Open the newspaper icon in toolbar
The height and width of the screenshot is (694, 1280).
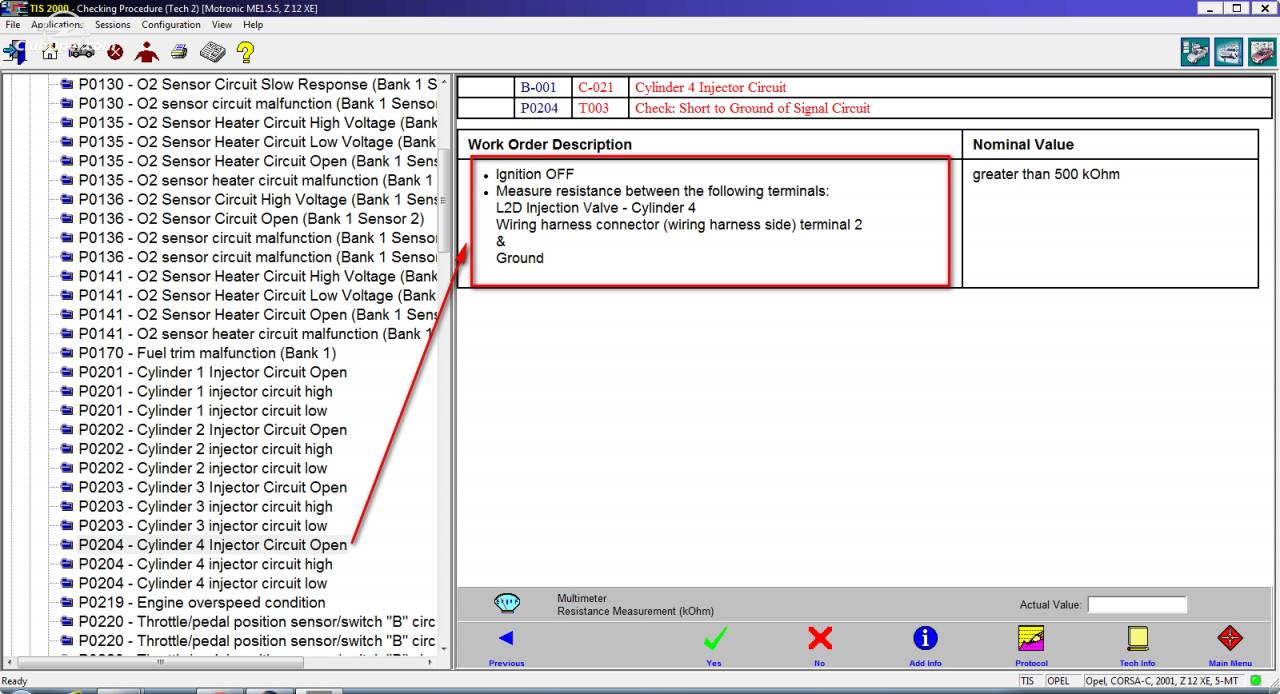(212, 51)
